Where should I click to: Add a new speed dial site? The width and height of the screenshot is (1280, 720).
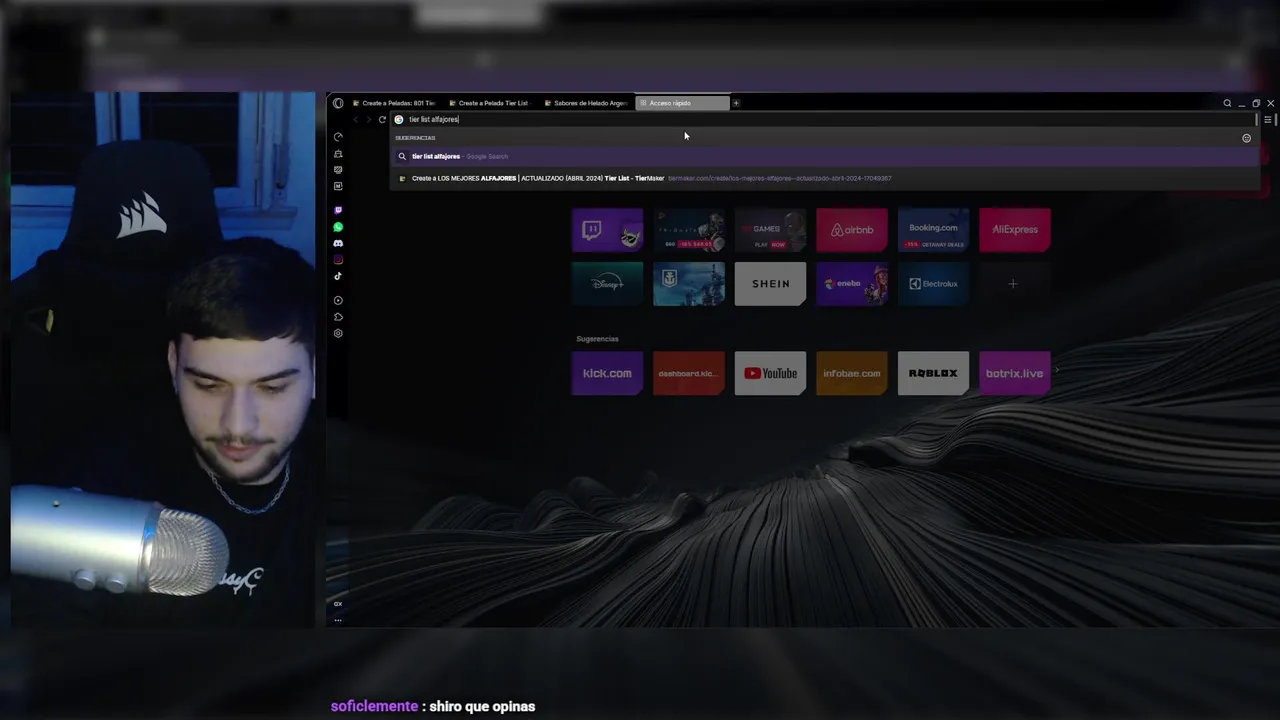click(1013, 284)
